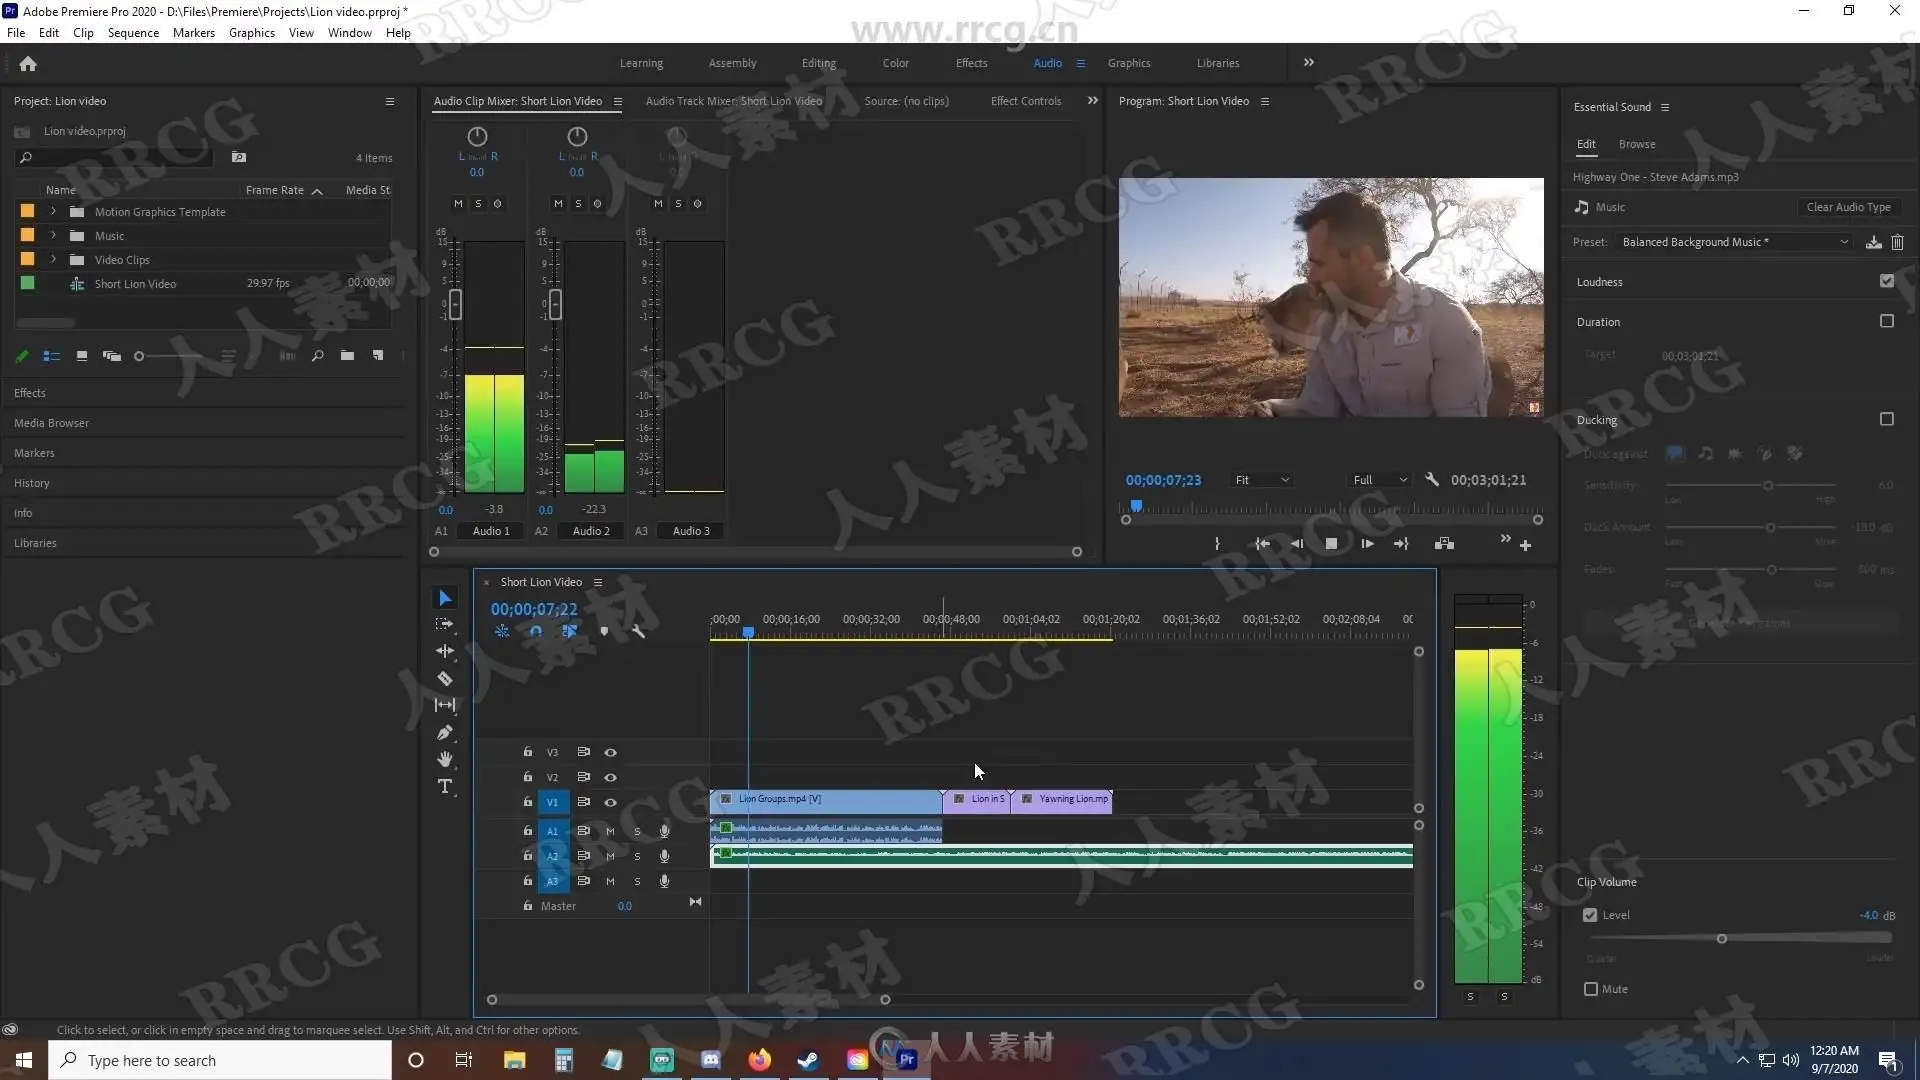Click the Home icon
1920x1080 pixels.
(28, 64)
